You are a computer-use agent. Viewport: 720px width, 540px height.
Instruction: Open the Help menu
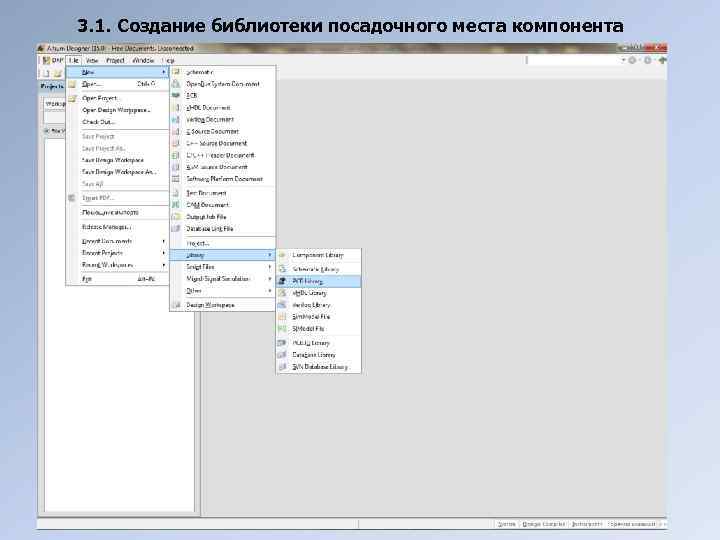coord(169,60)
